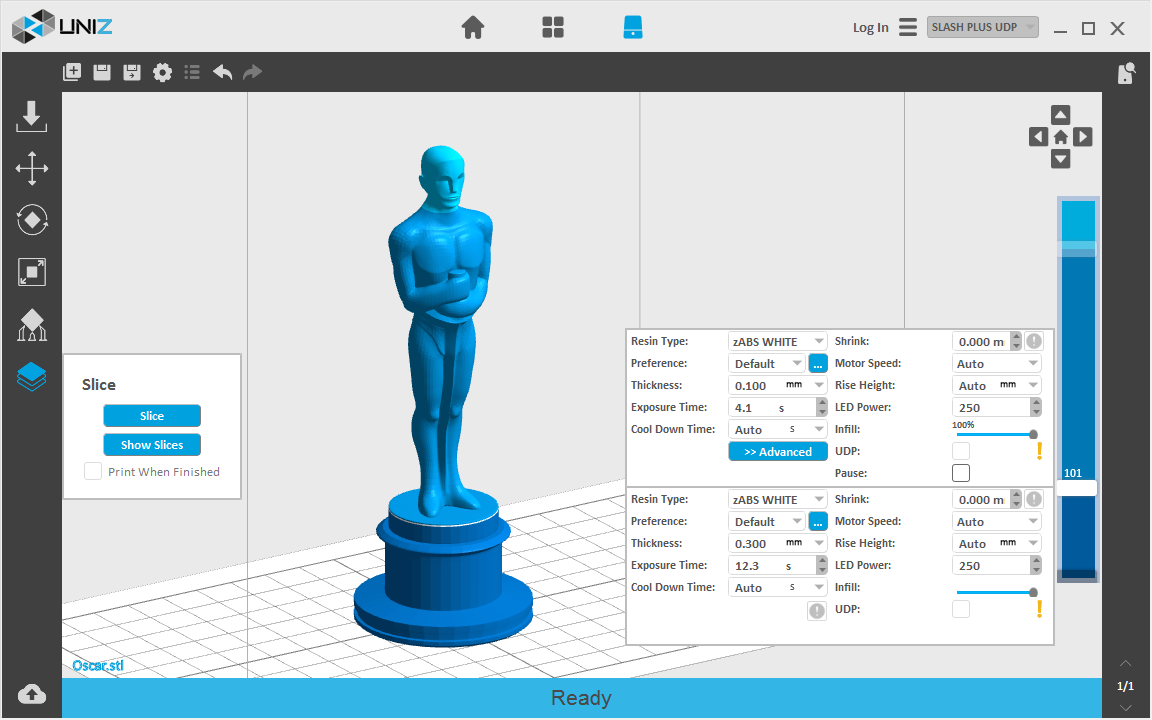Reset camera to home view
This screenshot has width=1152, height=720.
coord(1060,137)
